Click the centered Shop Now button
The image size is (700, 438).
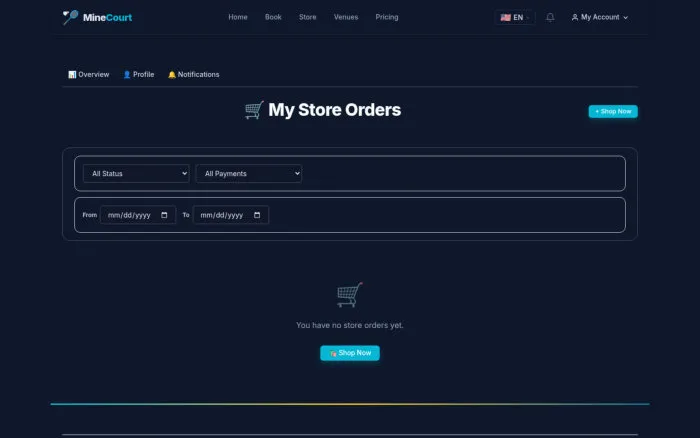[x=350, y=353]
